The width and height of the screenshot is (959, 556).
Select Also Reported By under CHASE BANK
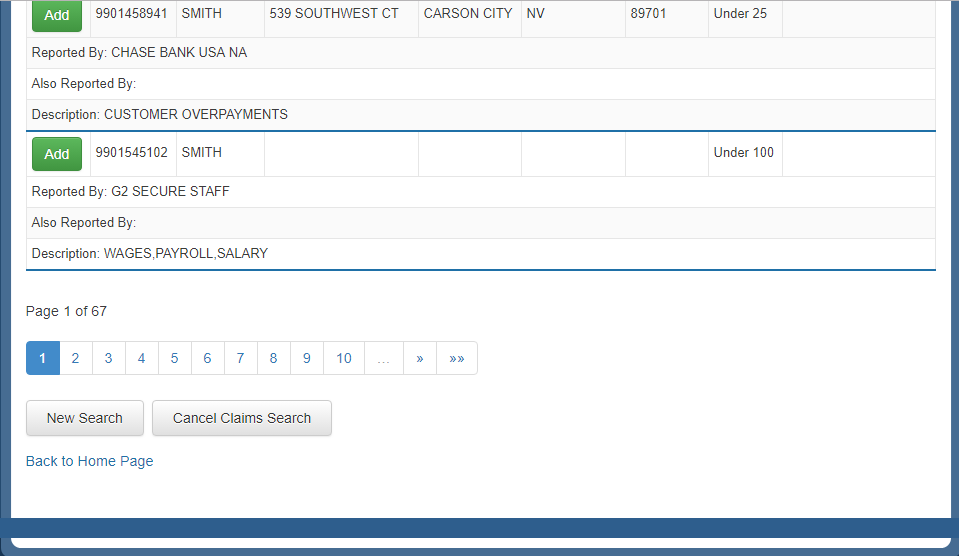[481, 84]
